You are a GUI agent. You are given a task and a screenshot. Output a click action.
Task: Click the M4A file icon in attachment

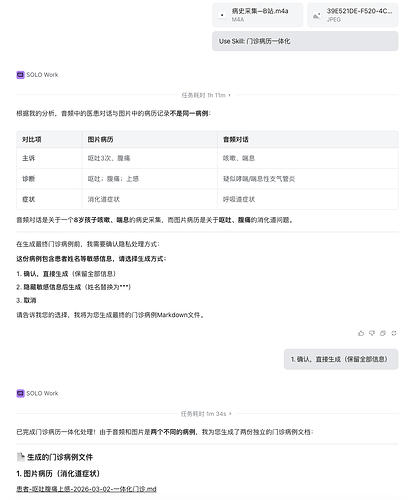(222, 15)
